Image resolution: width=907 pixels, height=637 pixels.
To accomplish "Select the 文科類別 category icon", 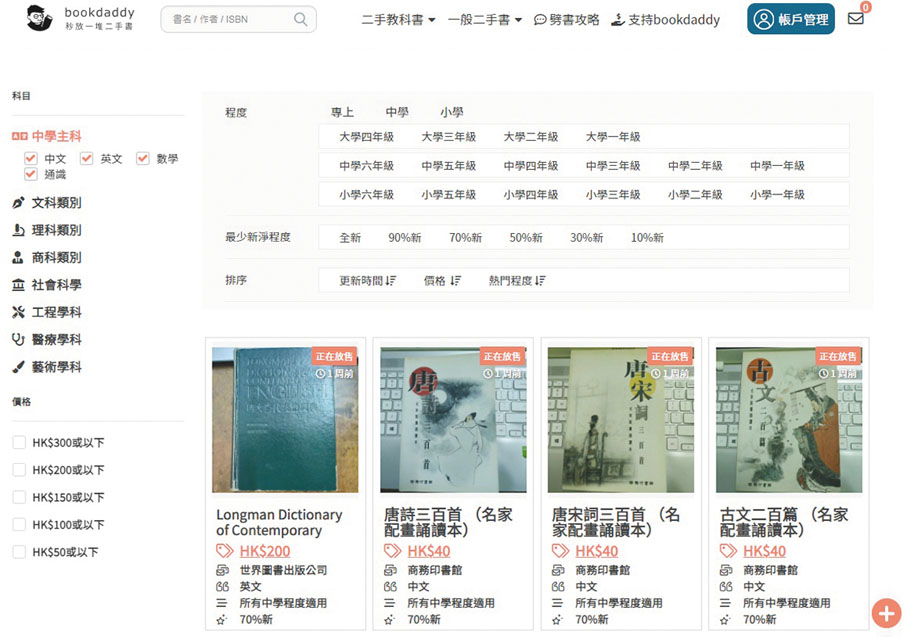I will pos(18,203).
